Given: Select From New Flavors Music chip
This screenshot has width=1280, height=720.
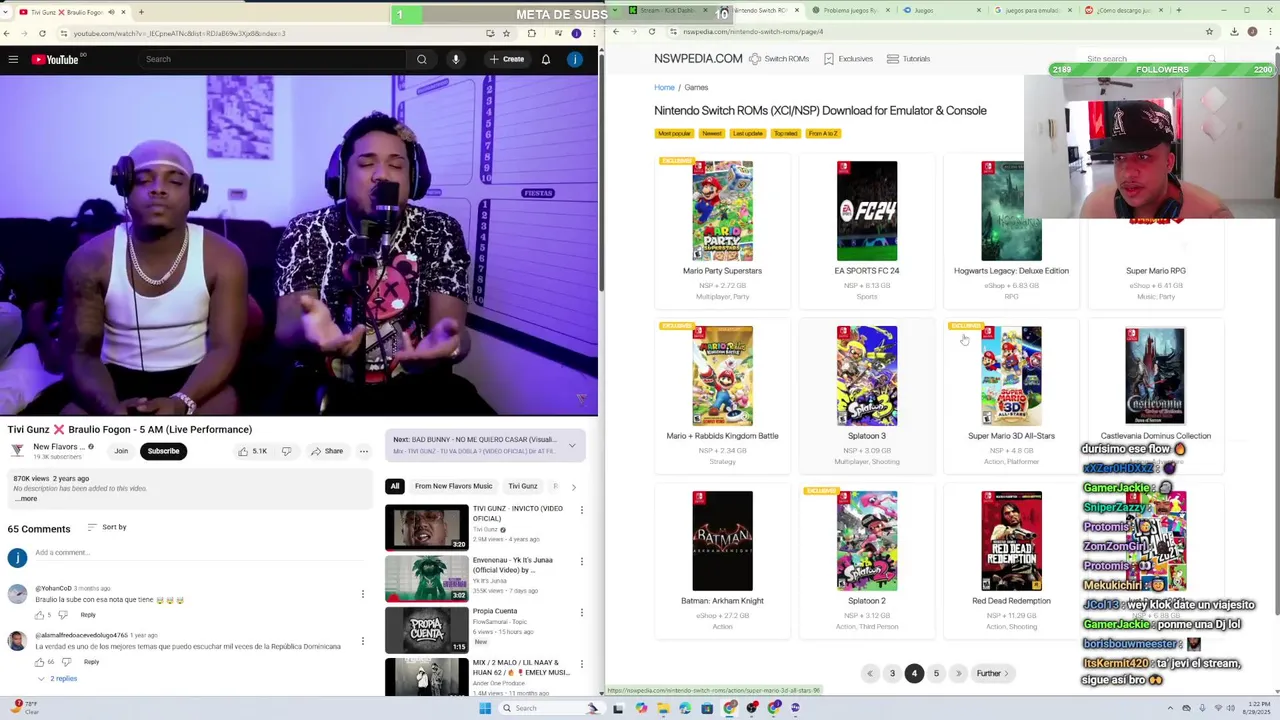Looking at the screenshot, I should click(453, 486).
